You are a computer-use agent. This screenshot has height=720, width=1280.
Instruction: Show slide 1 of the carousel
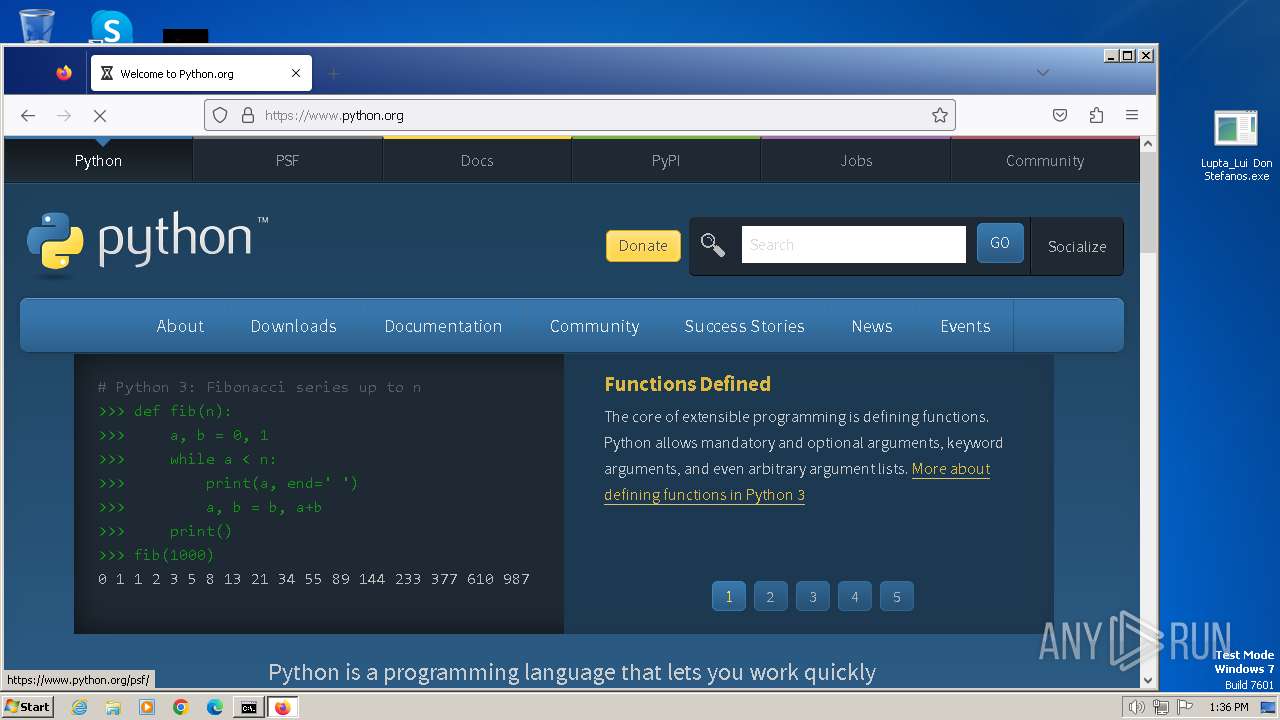click(x=729, y=597)
